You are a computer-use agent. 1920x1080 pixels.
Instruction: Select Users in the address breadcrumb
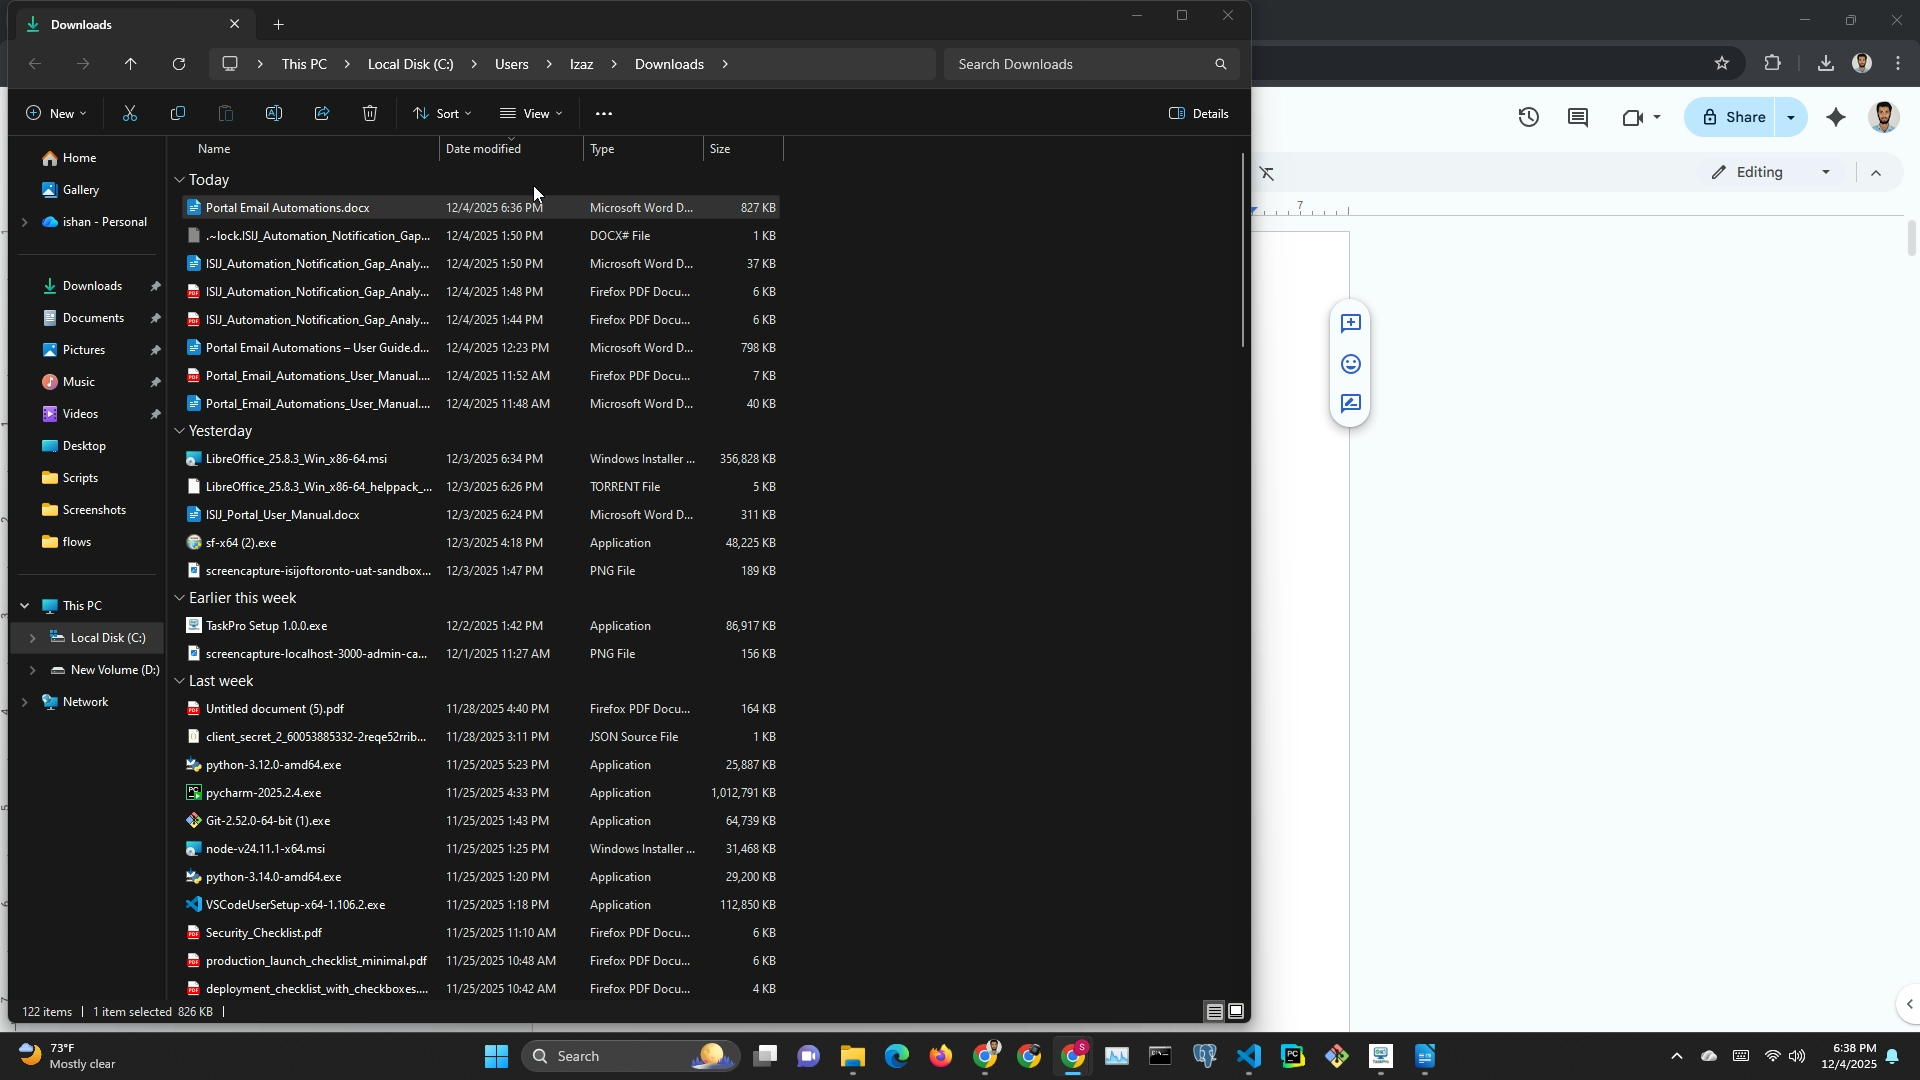511,64
